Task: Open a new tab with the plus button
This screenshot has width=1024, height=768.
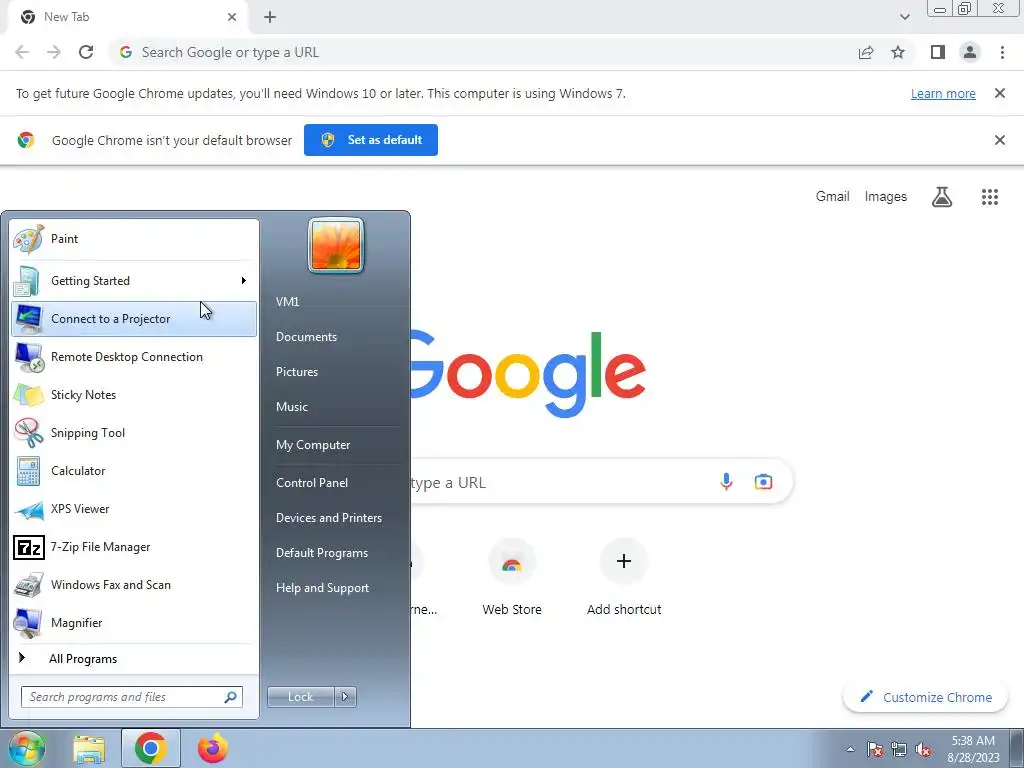Action: (x=270, y=17)
